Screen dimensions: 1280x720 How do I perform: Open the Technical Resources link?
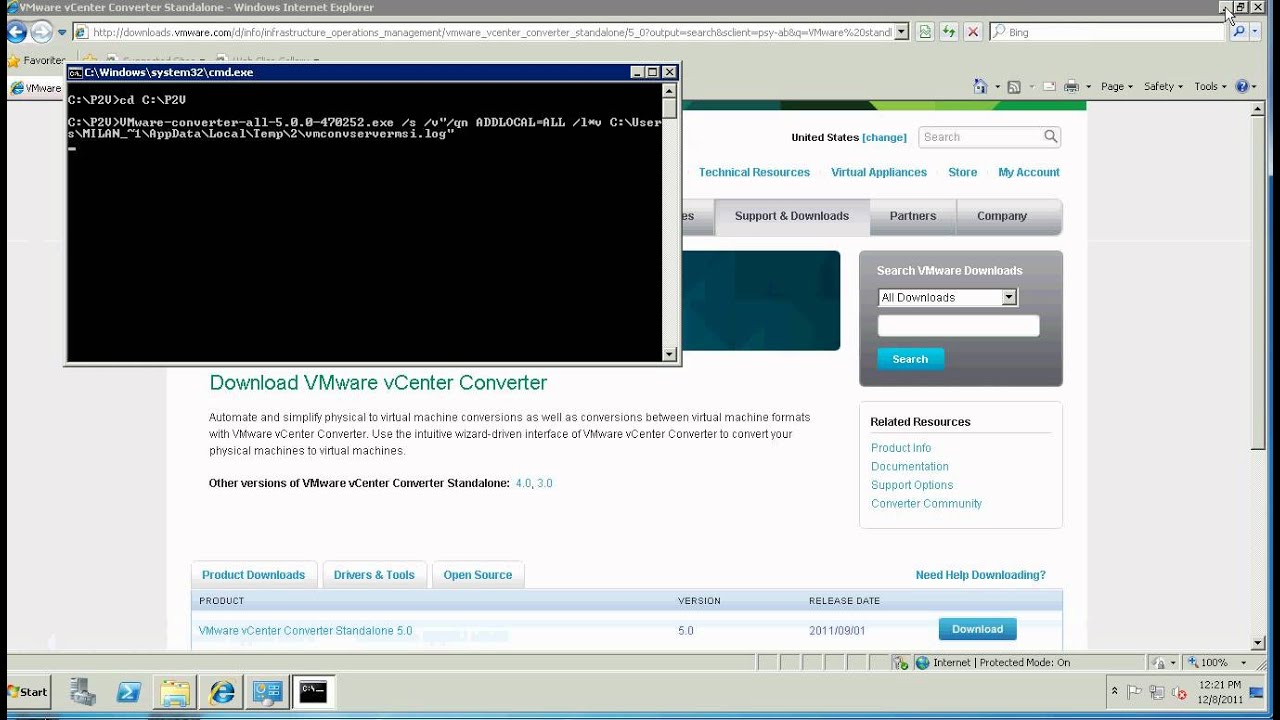pyautogui.click(x=754, y=172)
